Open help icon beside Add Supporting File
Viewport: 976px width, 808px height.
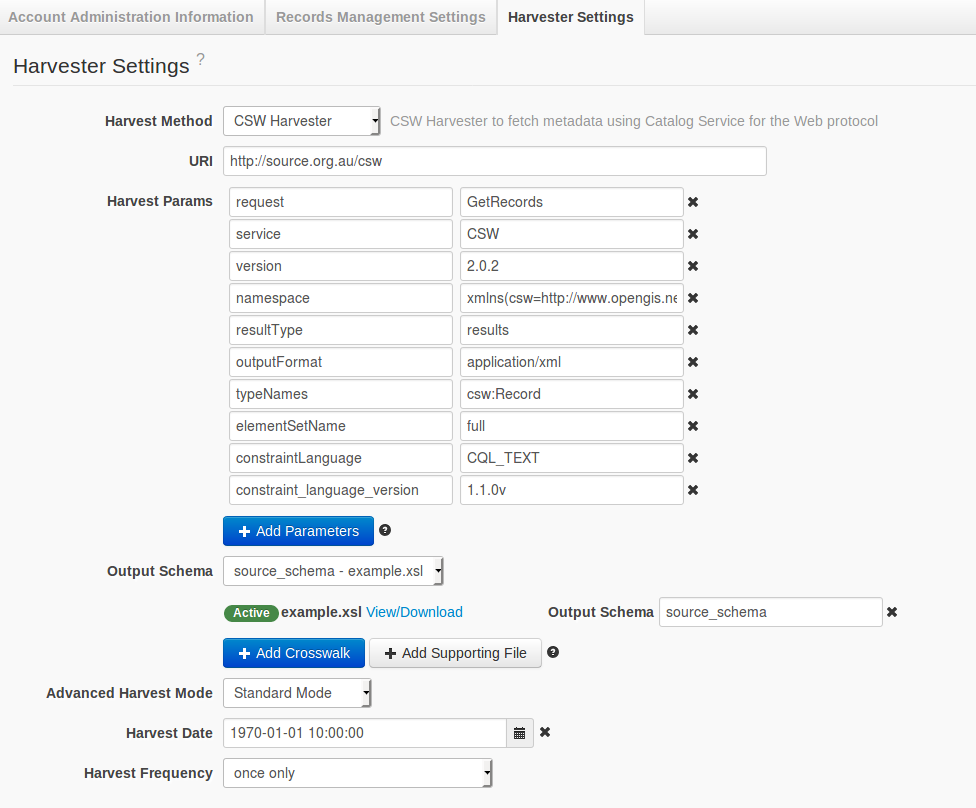coord(553,653)
